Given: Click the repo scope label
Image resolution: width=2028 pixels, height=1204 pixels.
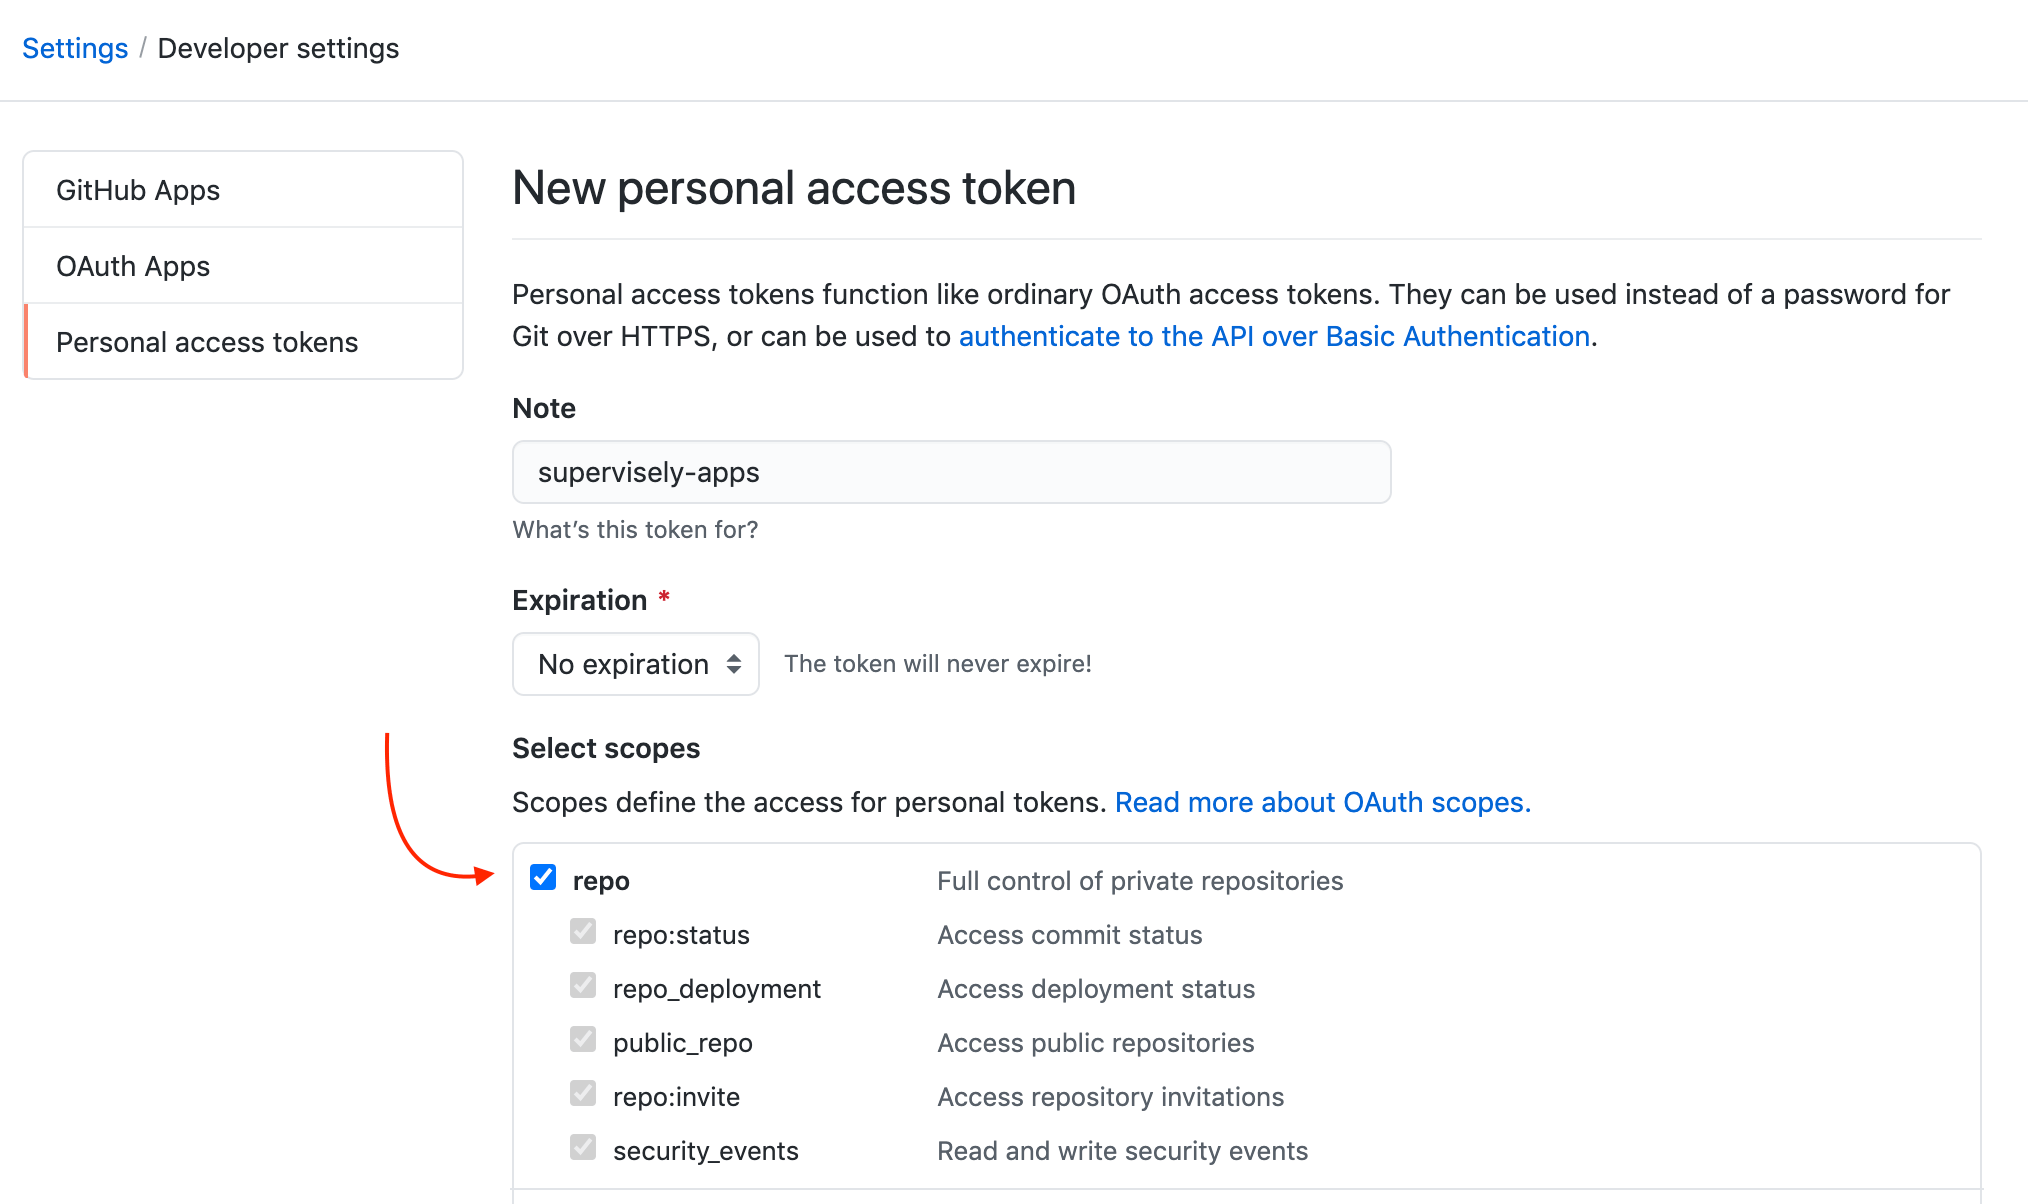Looking at the screenshot, I should coord(601,881).
